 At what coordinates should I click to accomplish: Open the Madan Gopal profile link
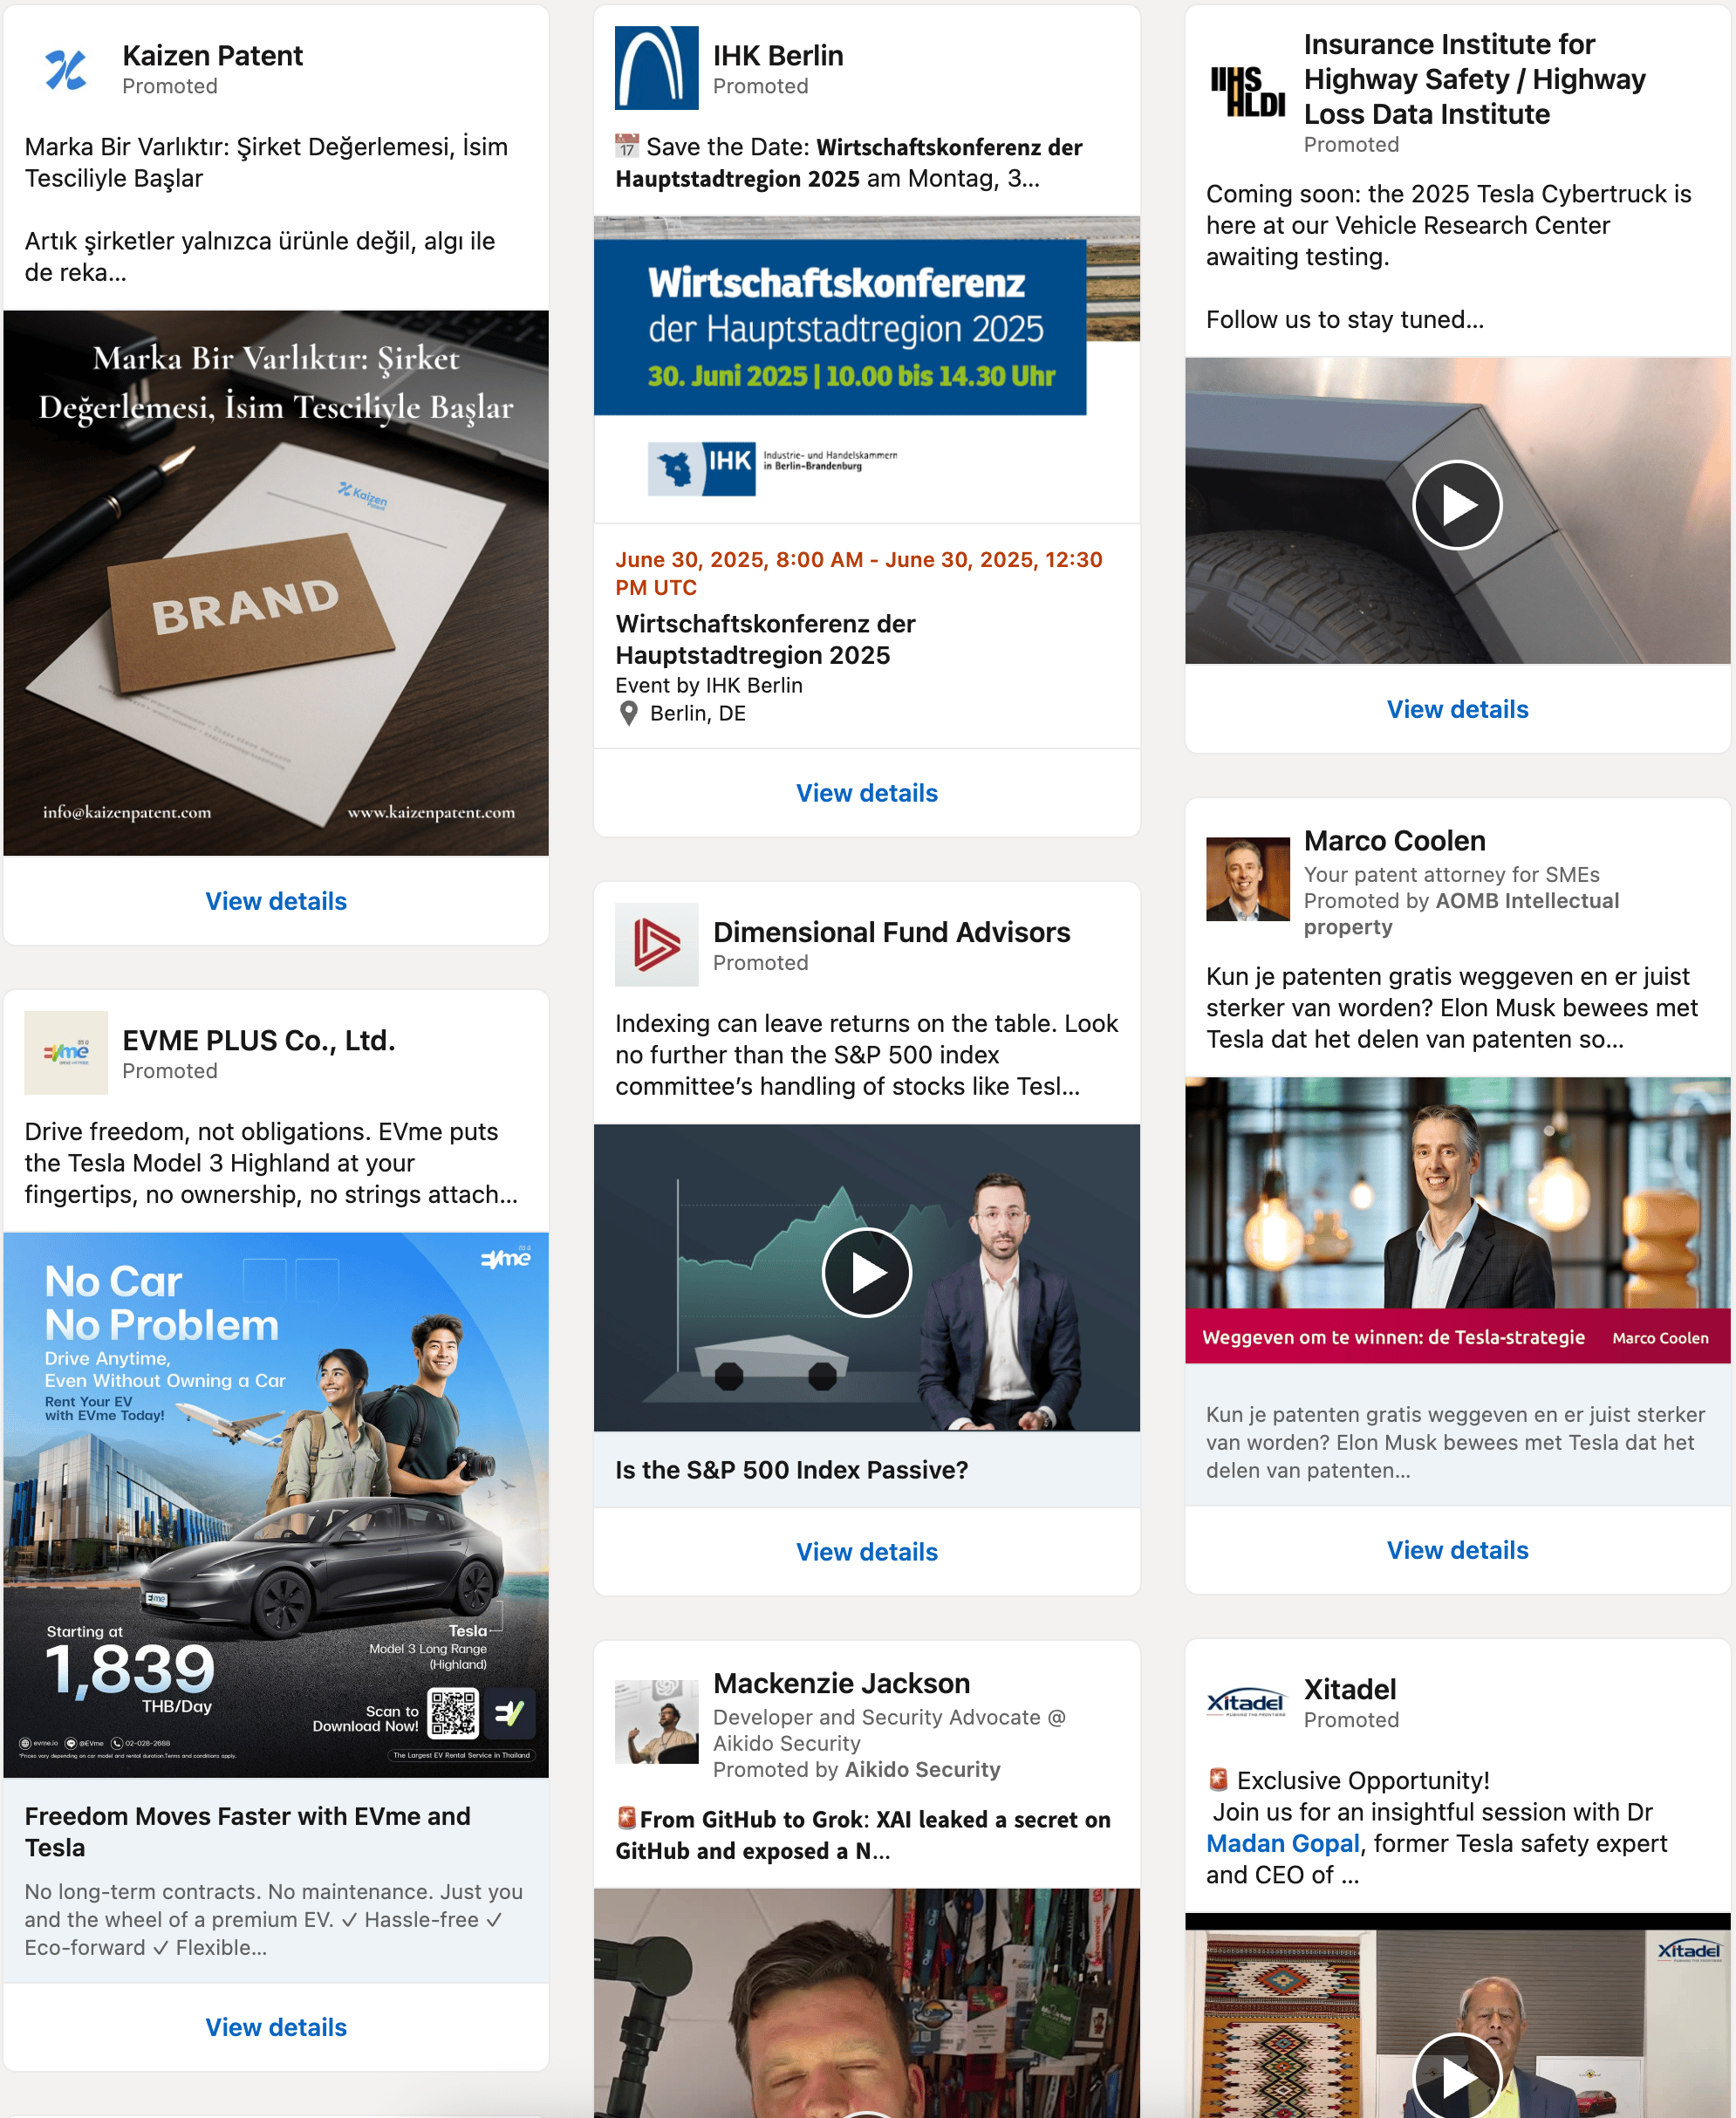pos(1282,1843)
